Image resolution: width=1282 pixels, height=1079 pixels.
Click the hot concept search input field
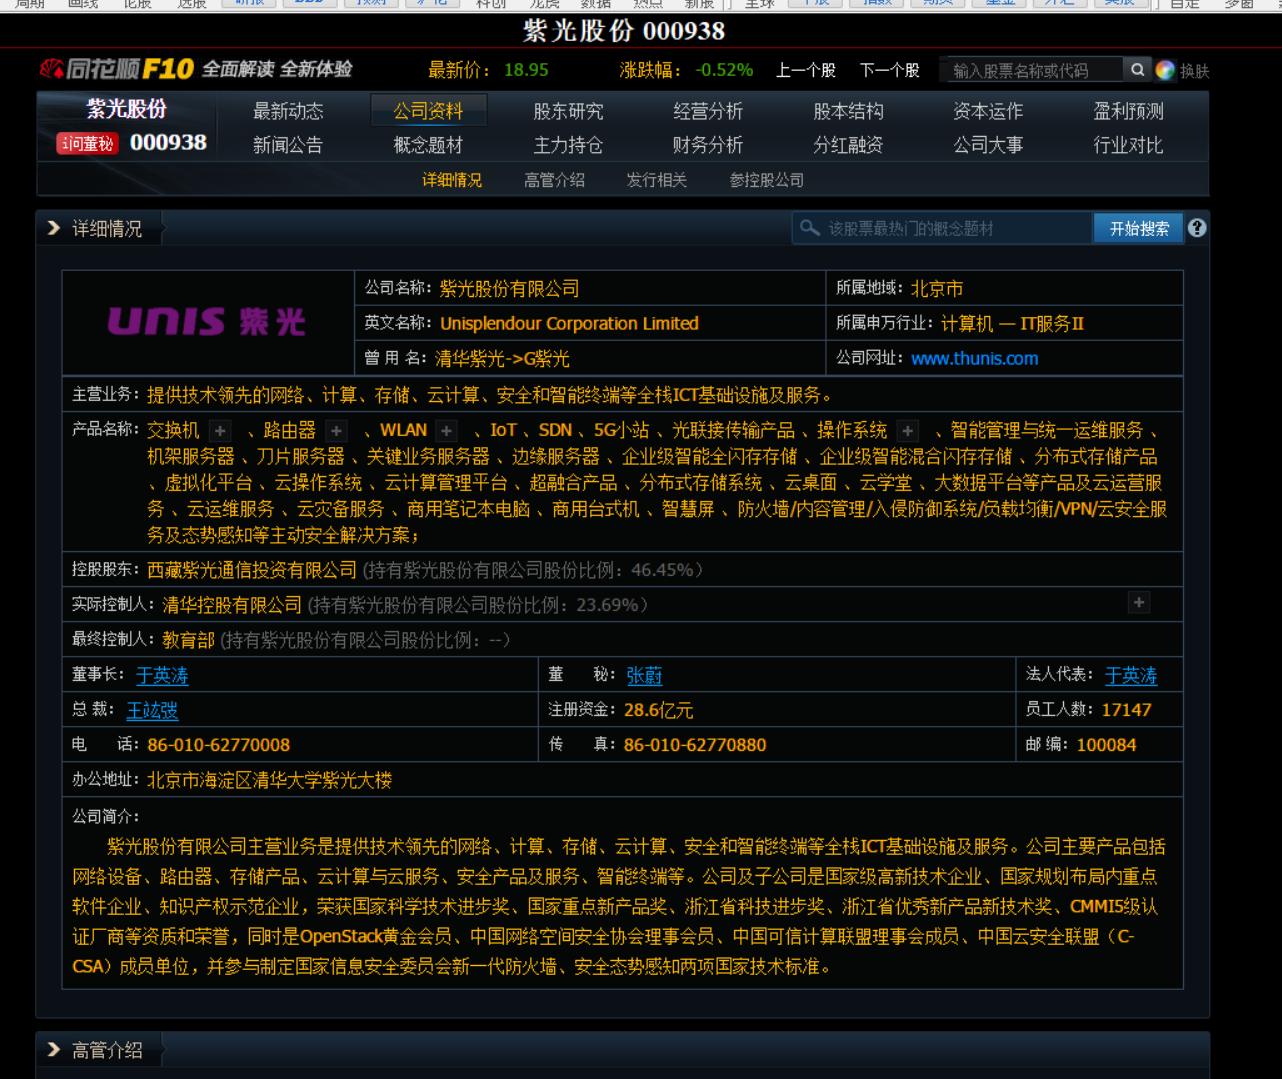coord(942,228)
